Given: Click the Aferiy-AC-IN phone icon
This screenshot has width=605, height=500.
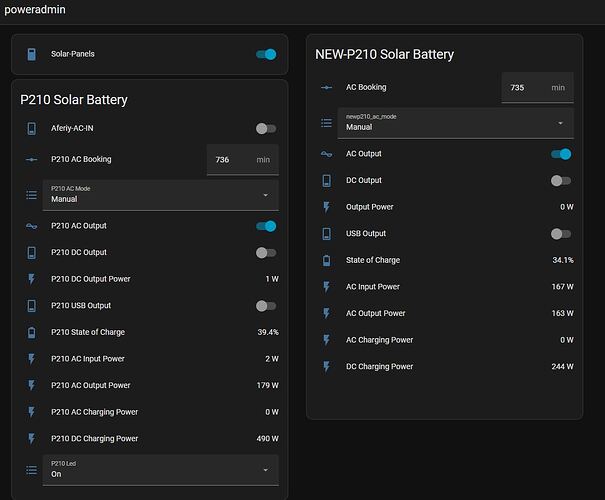Looking at the screenshot, I should (32, 128).
